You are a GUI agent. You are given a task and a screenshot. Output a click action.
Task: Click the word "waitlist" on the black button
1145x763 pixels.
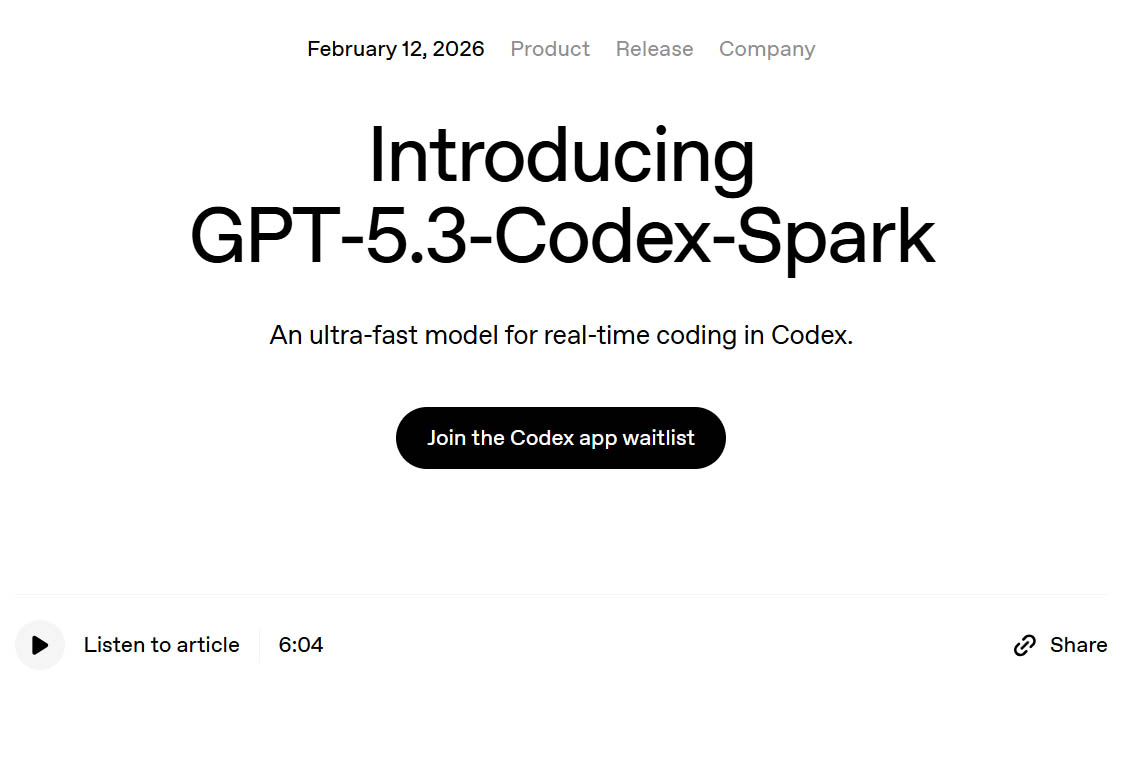coord(658,438)
